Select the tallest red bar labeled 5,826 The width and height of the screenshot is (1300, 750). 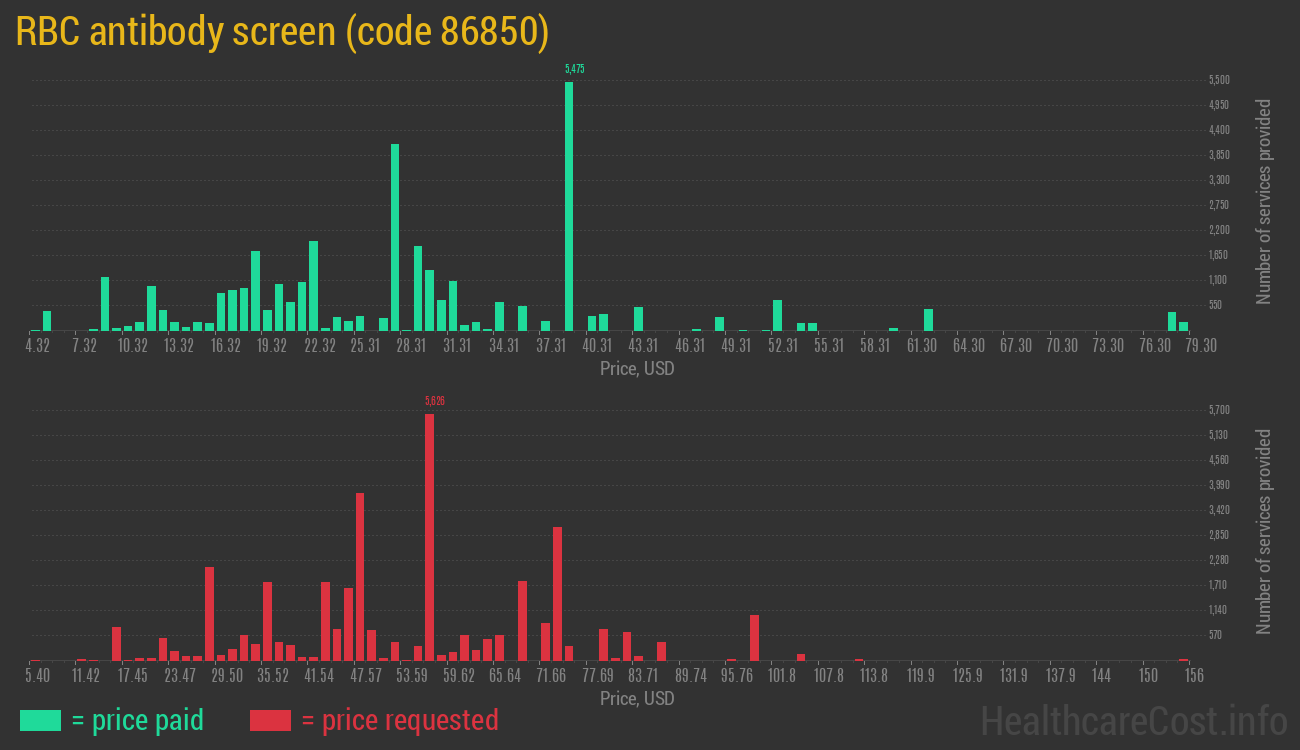tap(429, 537)
